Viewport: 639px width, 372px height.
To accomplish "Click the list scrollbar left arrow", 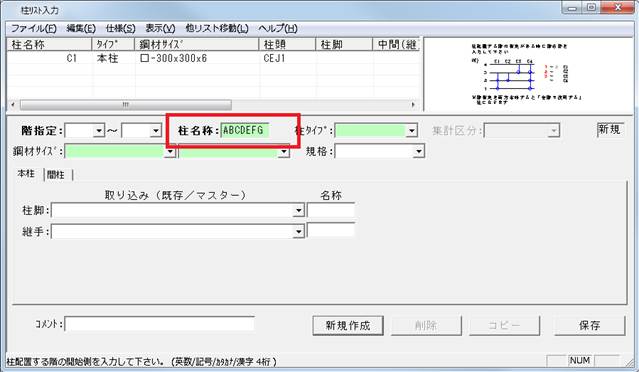I will point(13,105).
